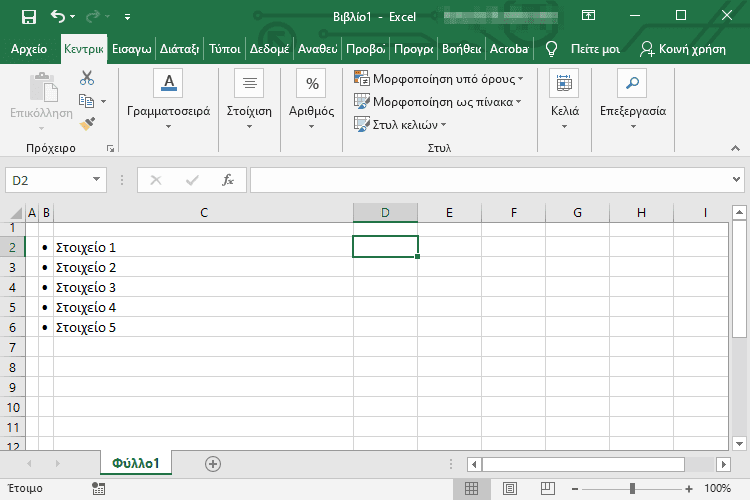750x500 pixels.
Task: Click the cell containing Στοιχείο 3
Action: 203,288
